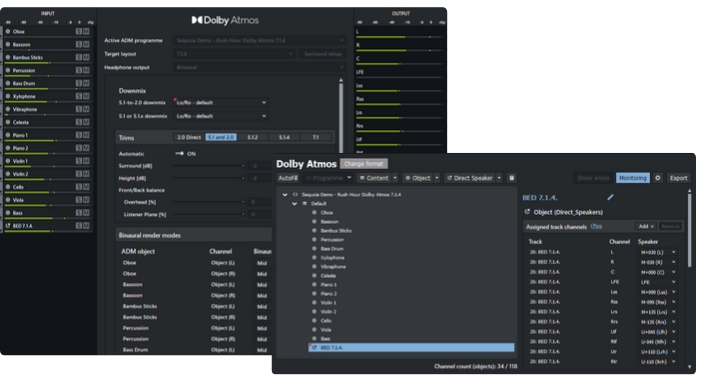Click the Add button for track channels

(x=646, y=226)
